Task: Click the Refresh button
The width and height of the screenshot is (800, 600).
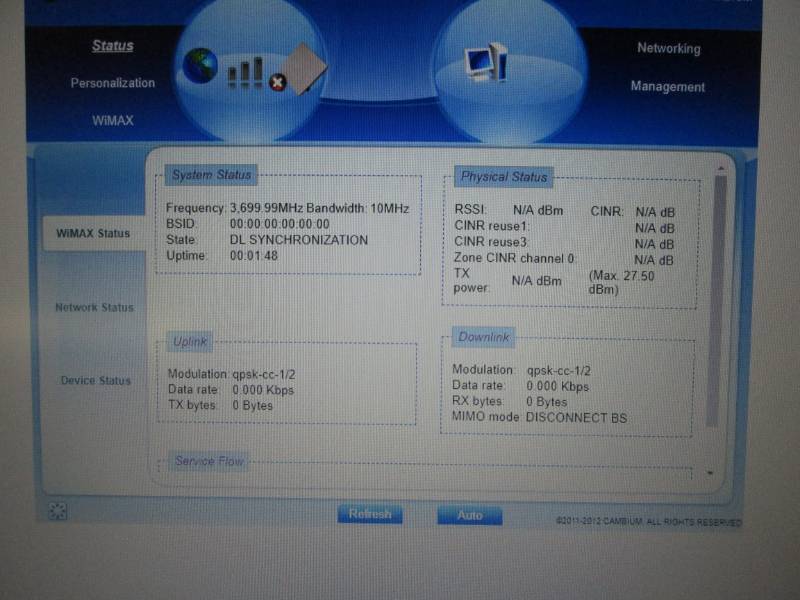Action: click(370, 514)
